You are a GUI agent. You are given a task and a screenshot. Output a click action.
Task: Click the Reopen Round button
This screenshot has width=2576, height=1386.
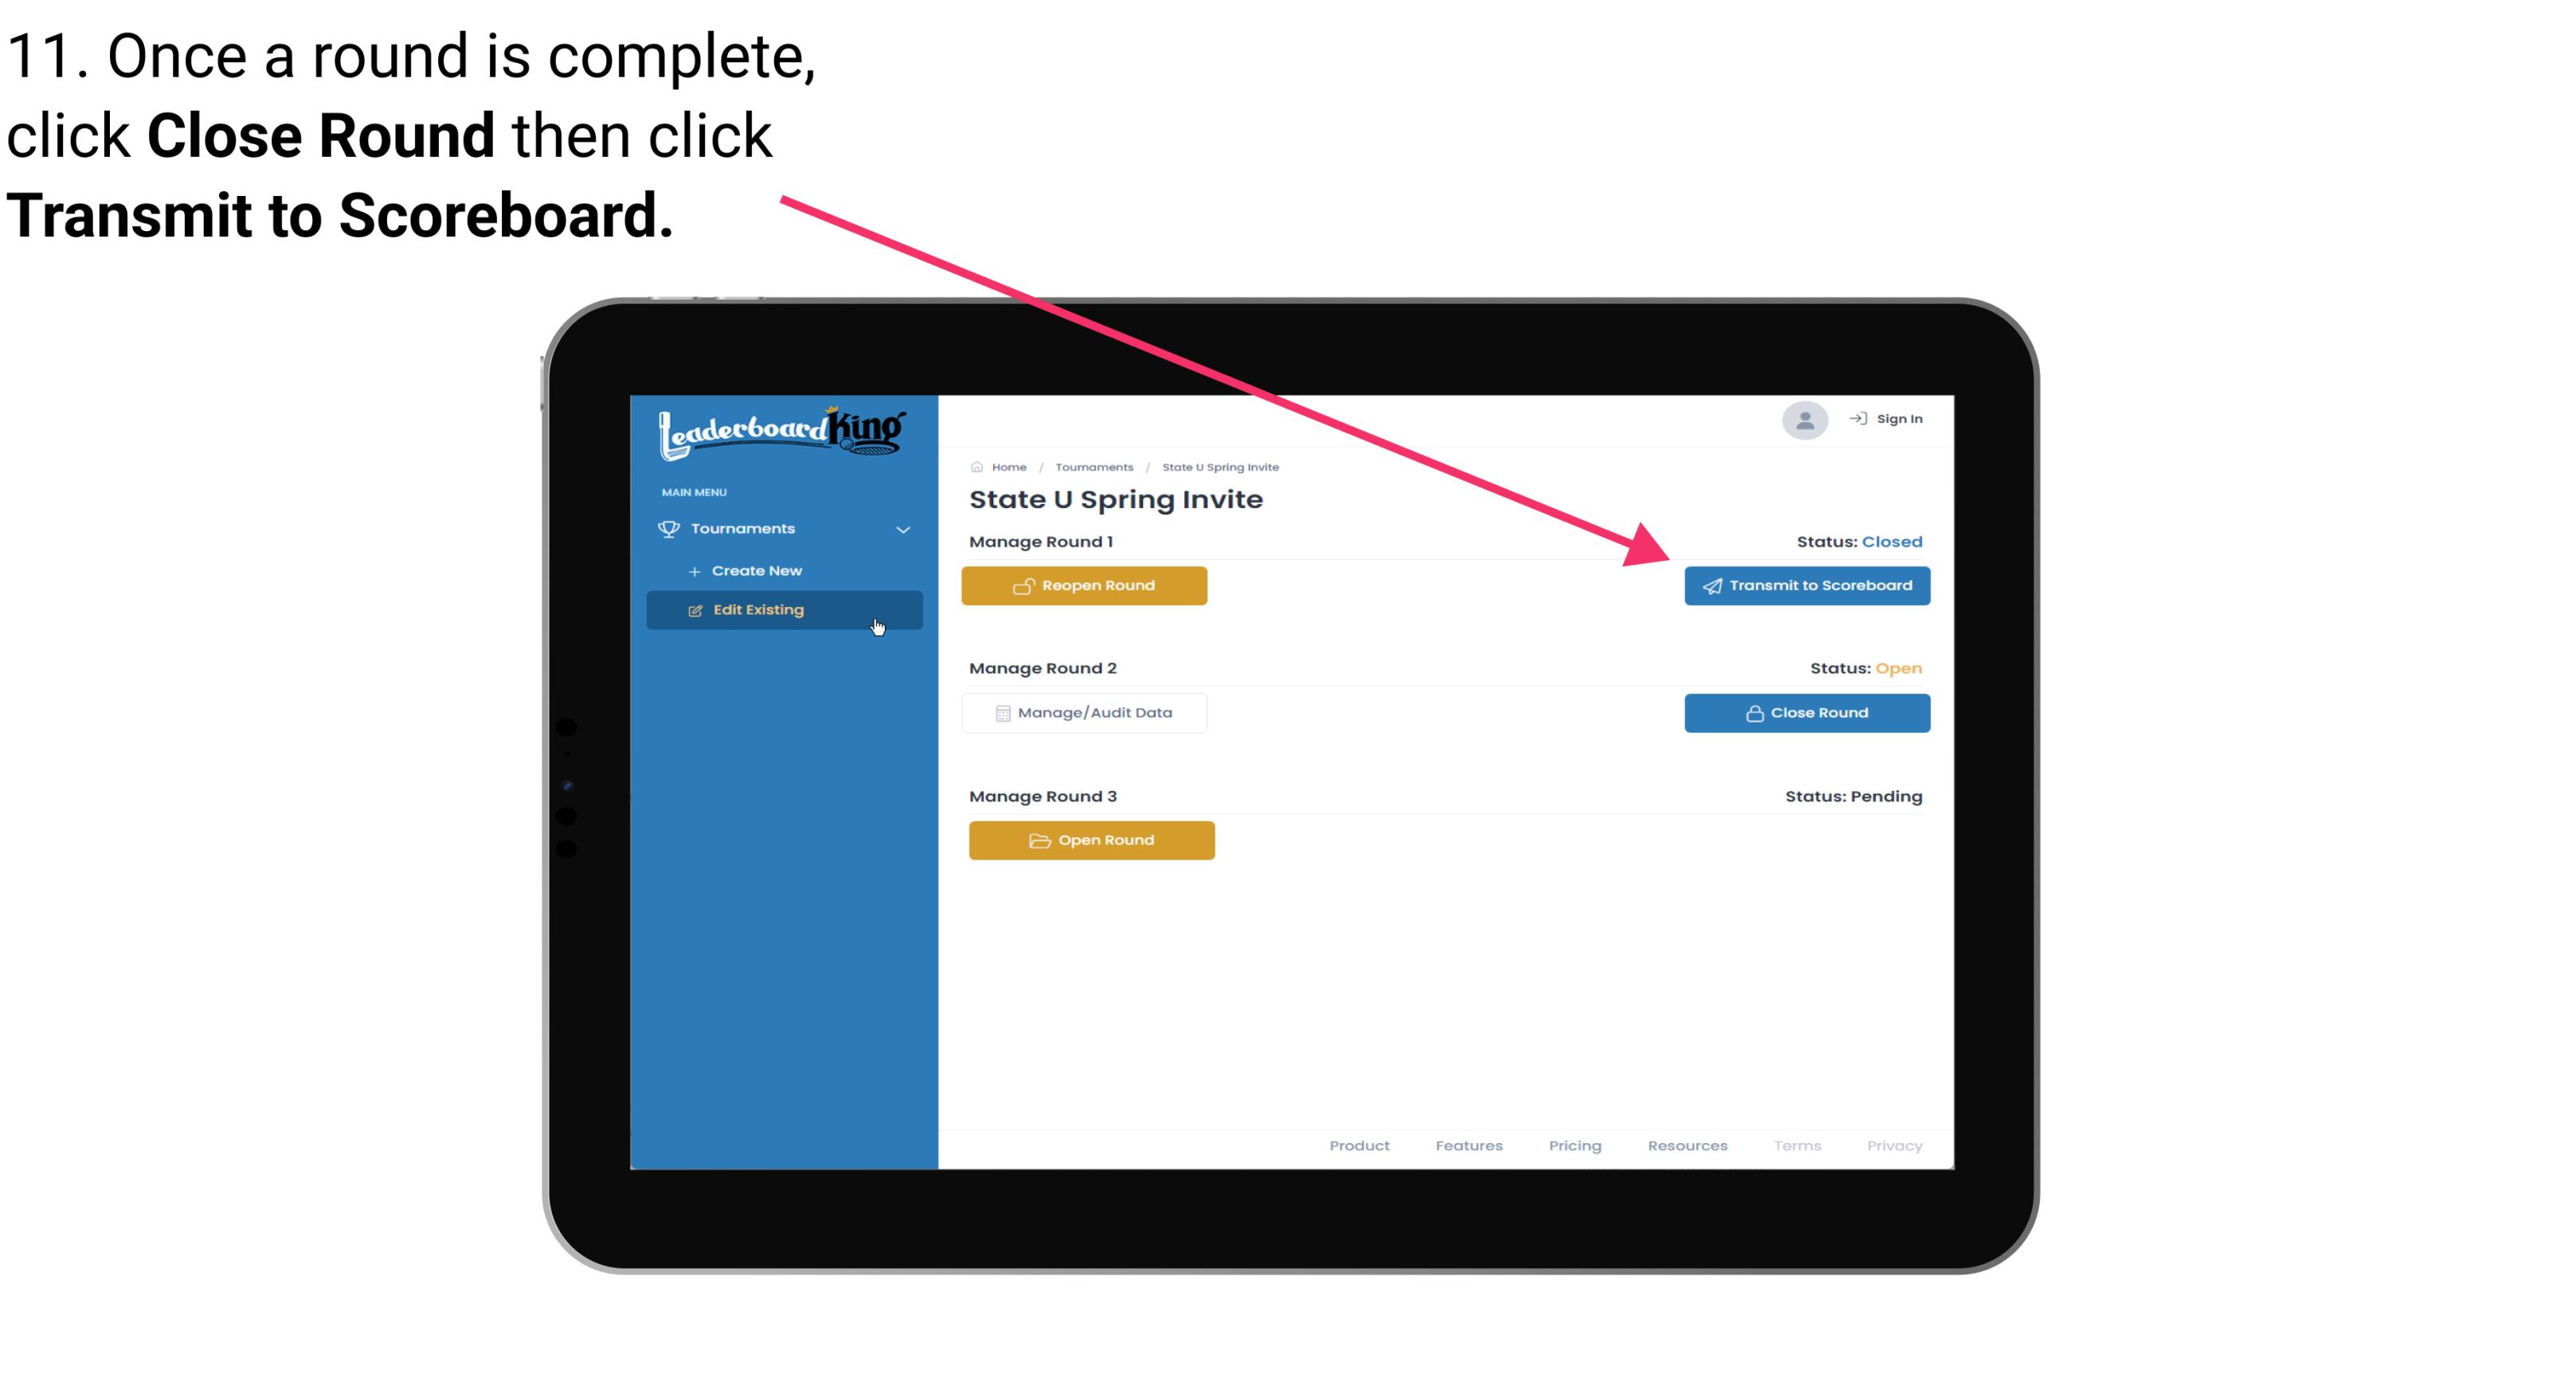point(1088,585)
